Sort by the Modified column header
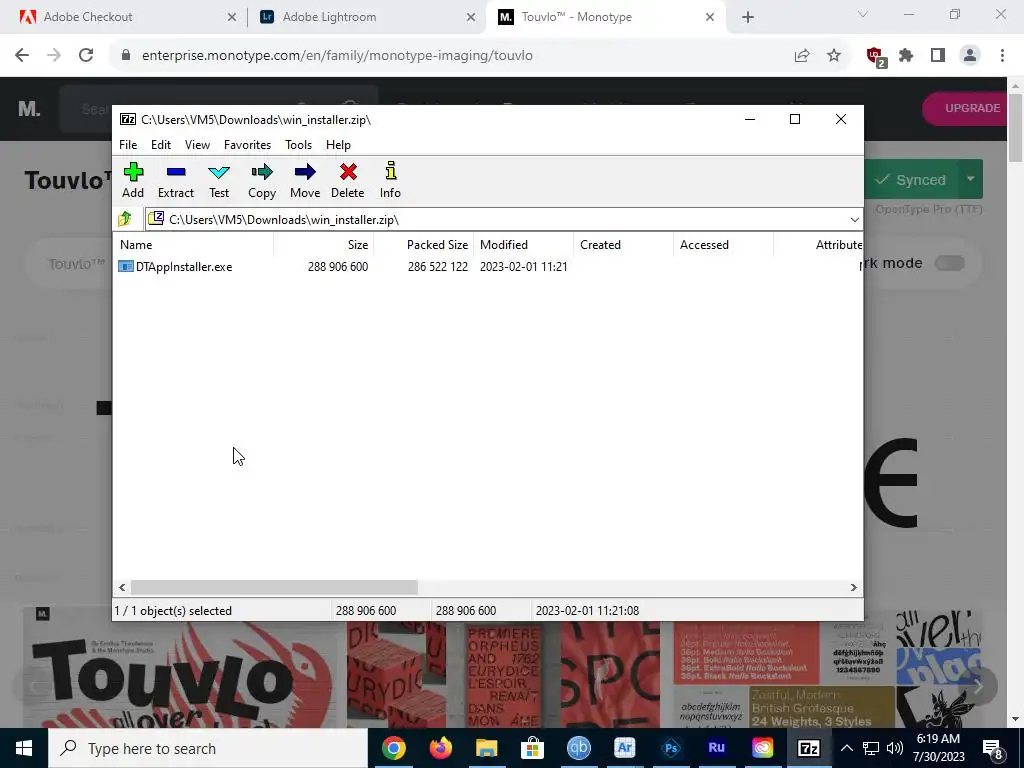 click(x=524, y=245)
